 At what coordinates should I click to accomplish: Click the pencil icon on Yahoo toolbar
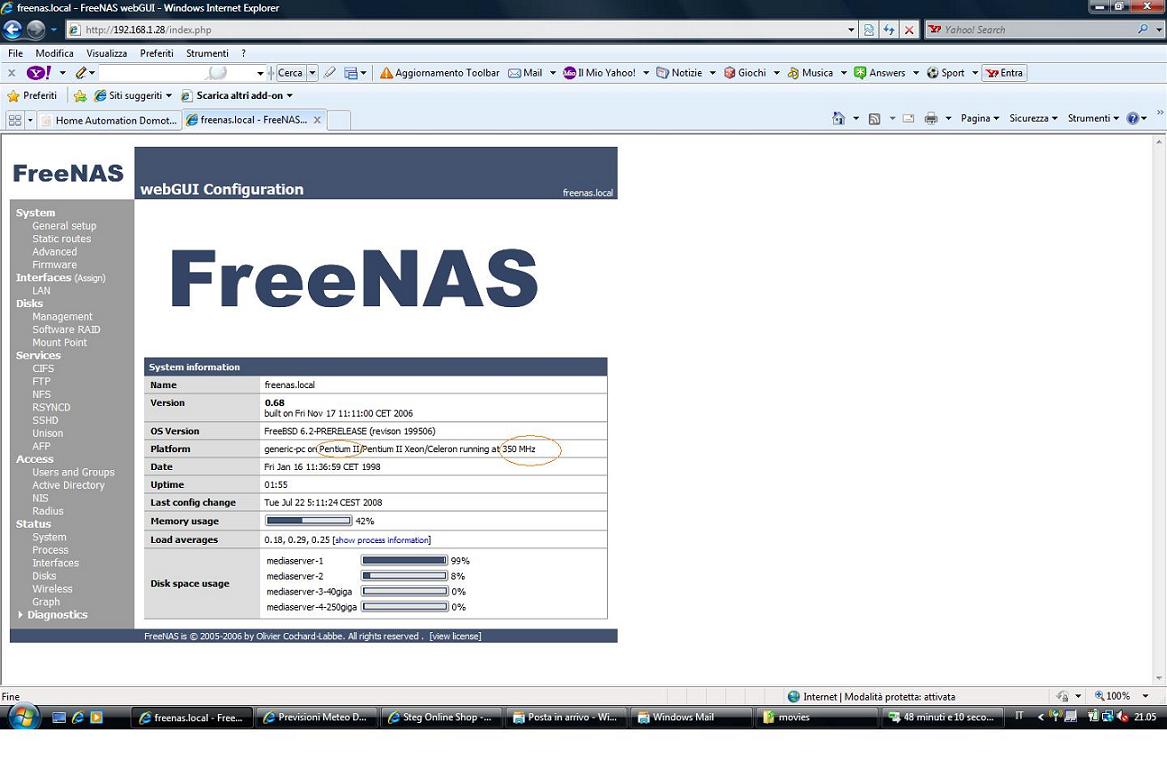point(81,73)
